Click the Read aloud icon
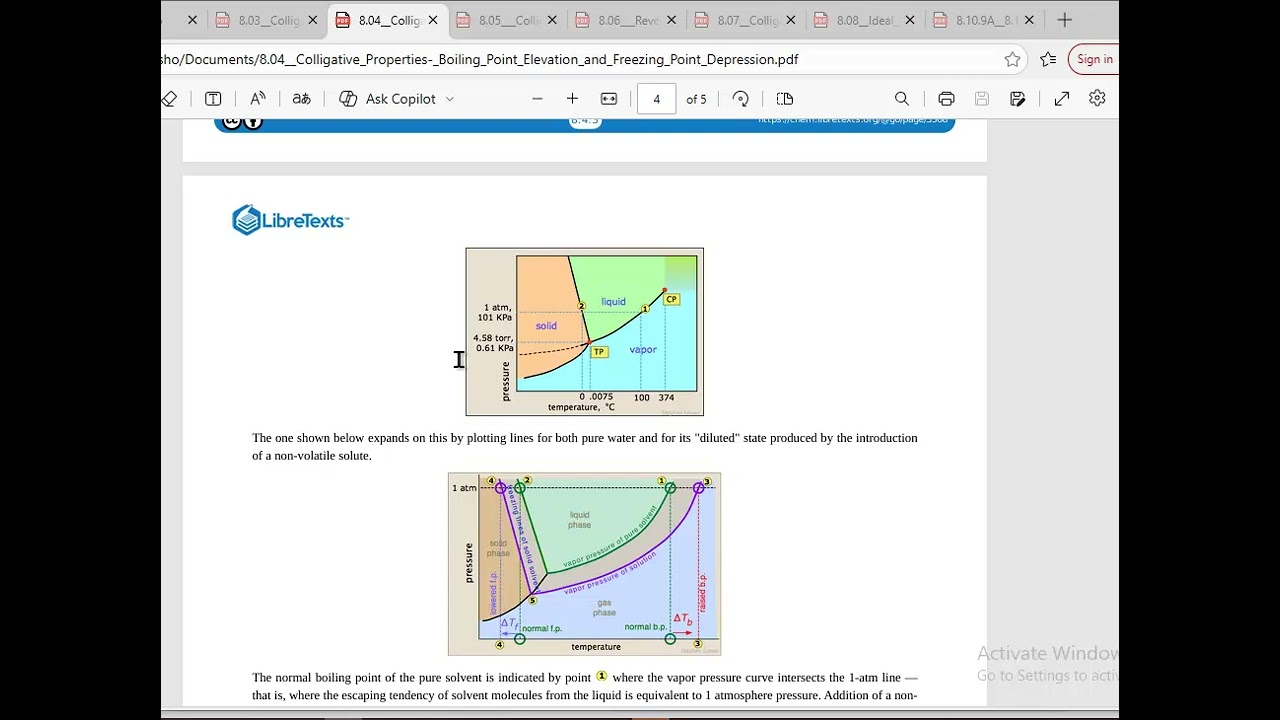 pyautogui.click(x=257, y=98)
